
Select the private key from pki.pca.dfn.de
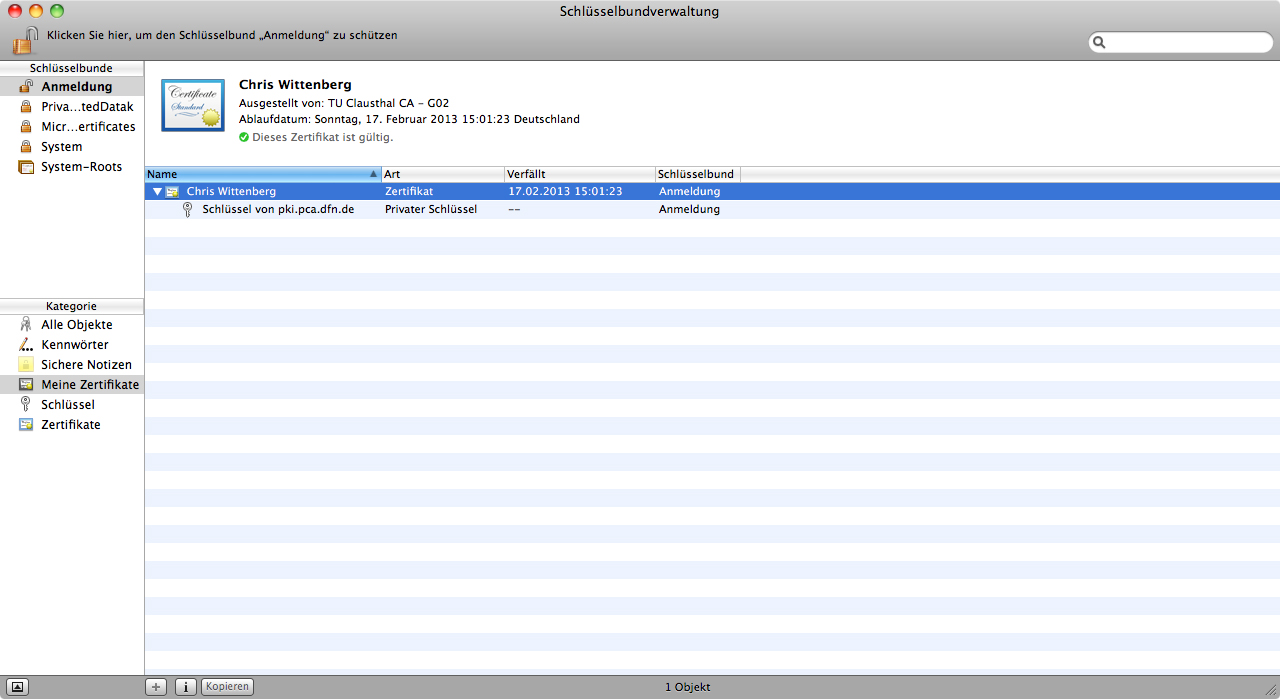click(x=277, y=210)
